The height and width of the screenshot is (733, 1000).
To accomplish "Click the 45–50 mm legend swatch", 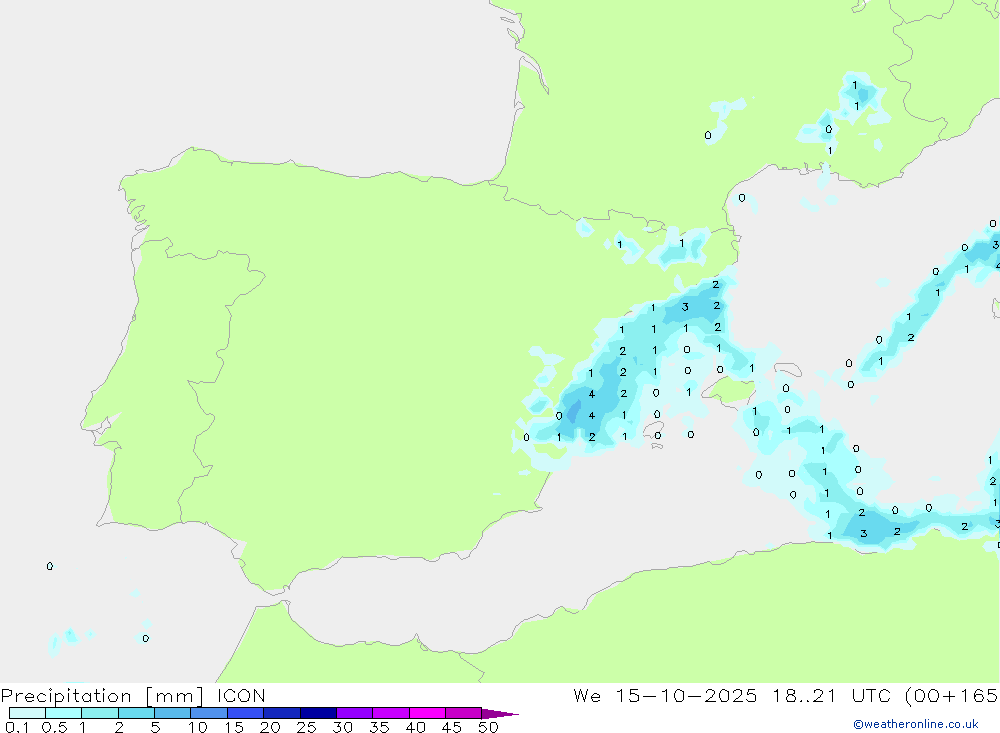I will (464, 713).
